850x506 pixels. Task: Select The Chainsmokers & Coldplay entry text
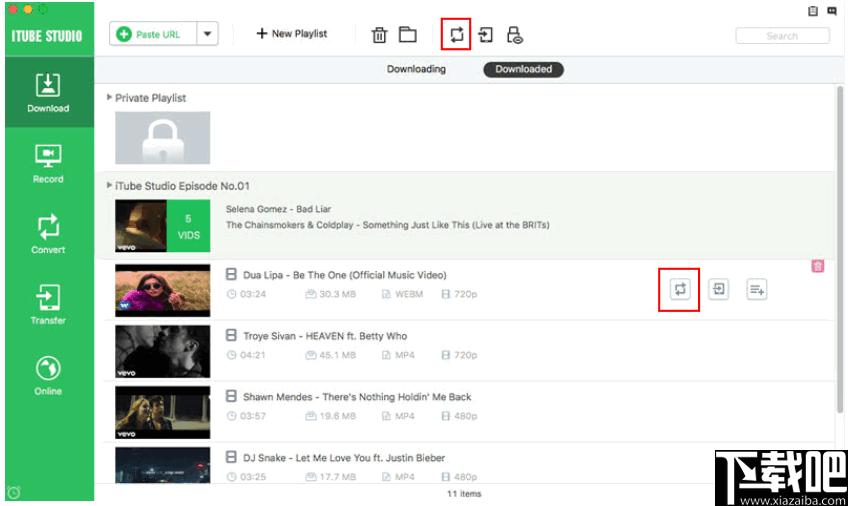click(x=388, y=225)
